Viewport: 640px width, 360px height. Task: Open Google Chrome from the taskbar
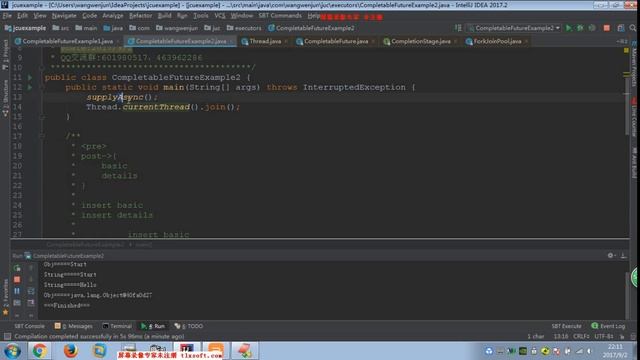pos(40,351)
